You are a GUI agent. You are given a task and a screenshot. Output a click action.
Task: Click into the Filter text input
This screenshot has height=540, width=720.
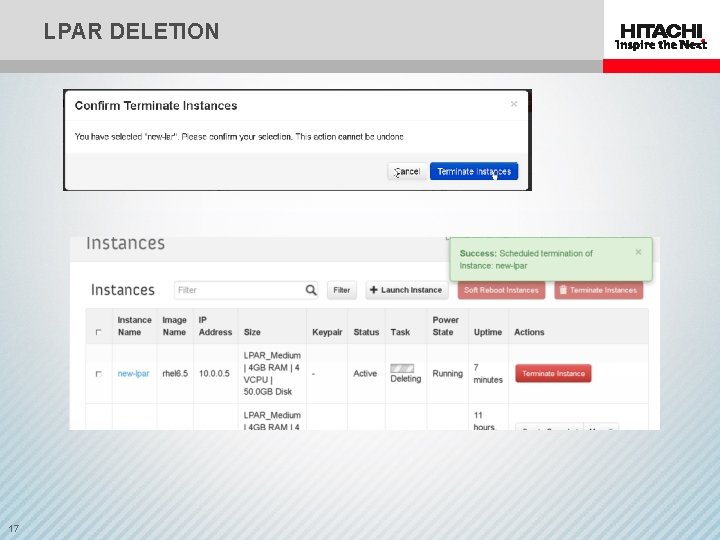[240, 290]
